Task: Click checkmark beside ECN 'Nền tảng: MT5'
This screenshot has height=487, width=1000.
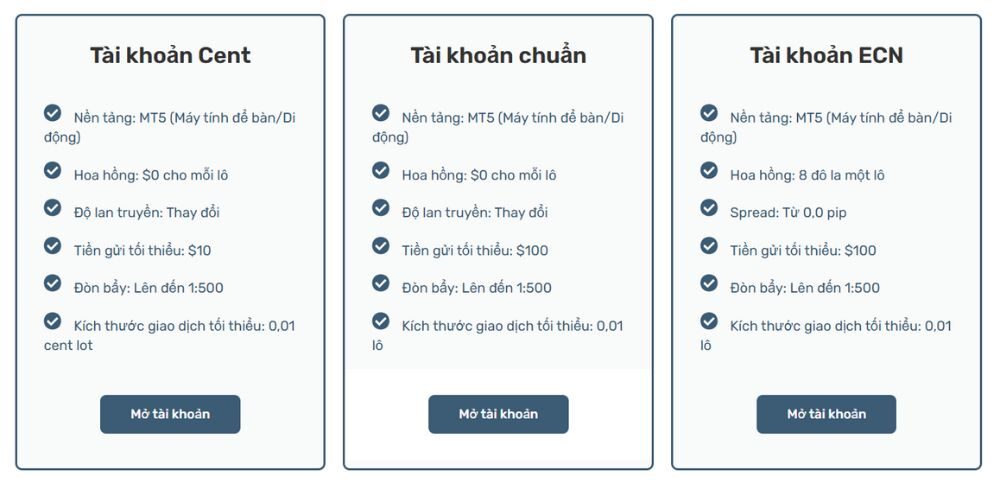Action: 709,113
